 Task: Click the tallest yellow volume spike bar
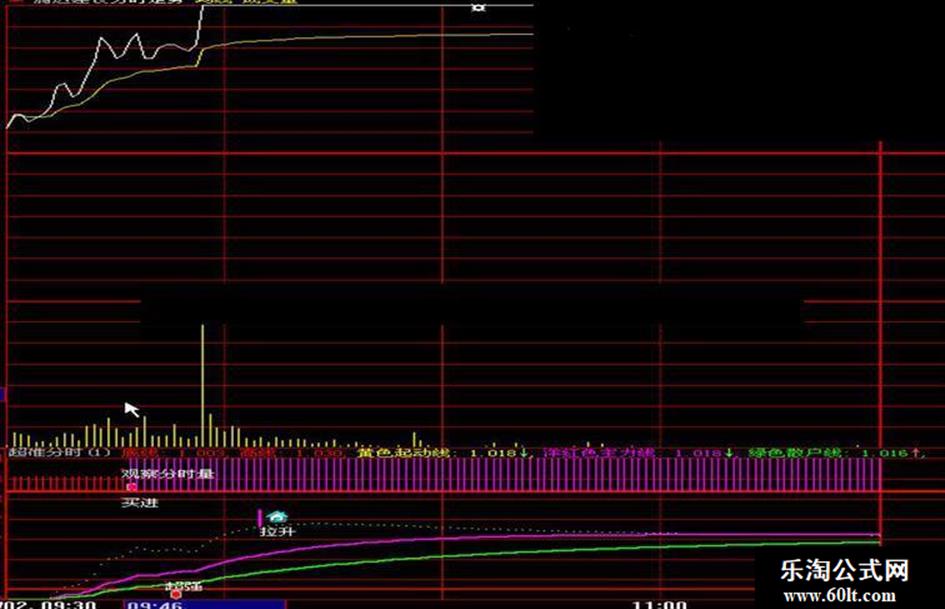coord(202,386)
